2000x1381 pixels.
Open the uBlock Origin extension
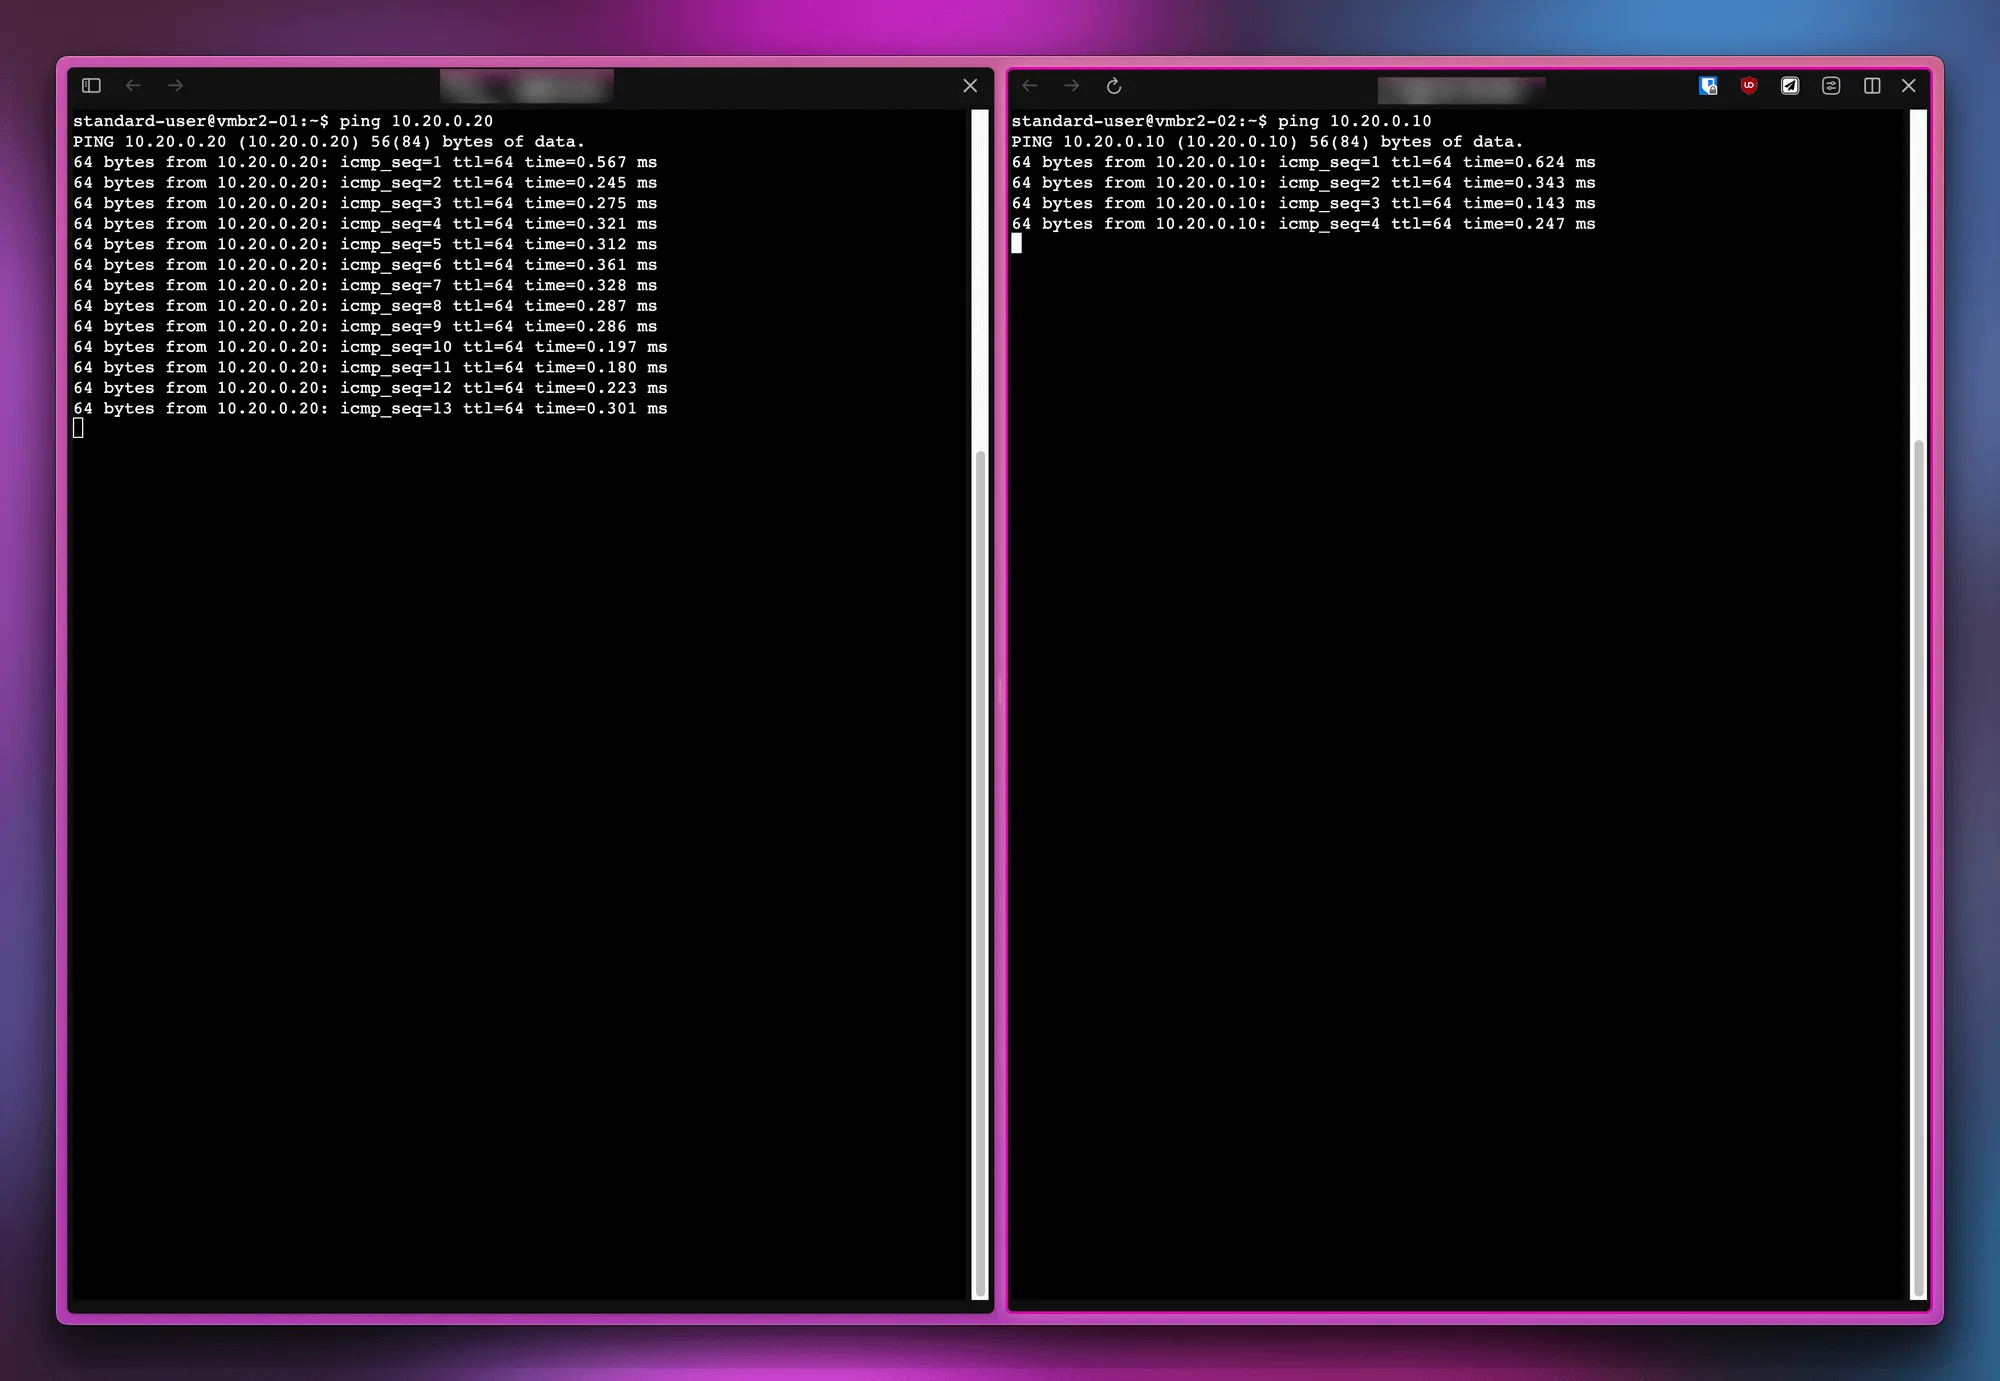(1748, 87)
